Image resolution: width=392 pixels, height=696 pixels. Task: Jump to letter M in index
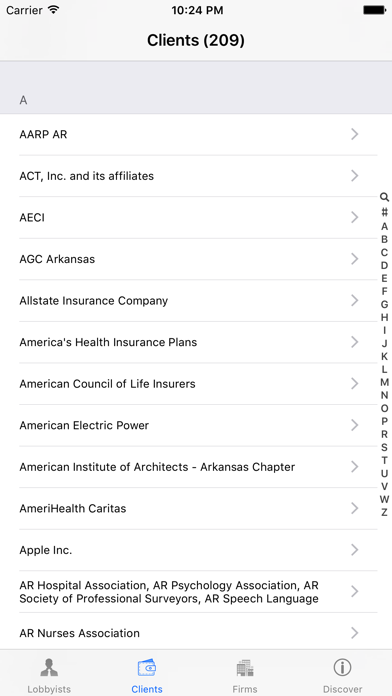click(x=384, y=382)
